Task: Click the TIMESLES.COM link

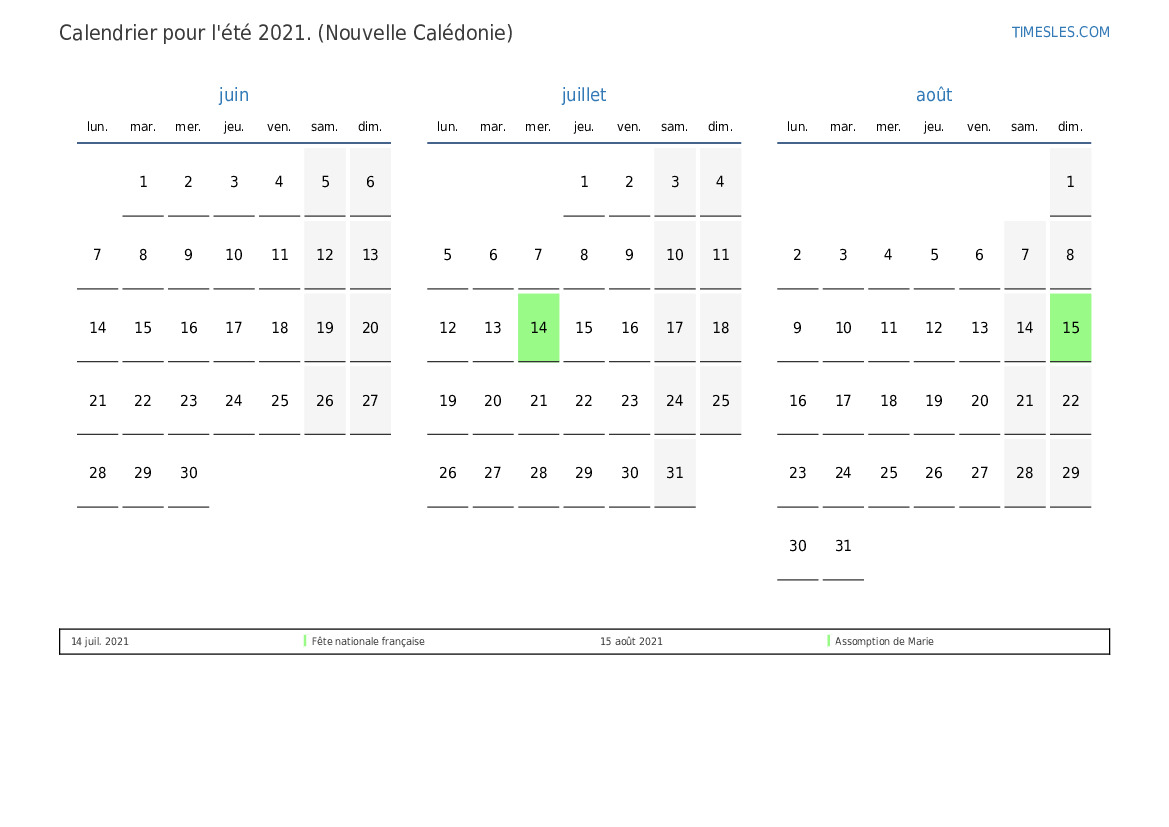Action: pyautogui.click(x=1060, y=32)
